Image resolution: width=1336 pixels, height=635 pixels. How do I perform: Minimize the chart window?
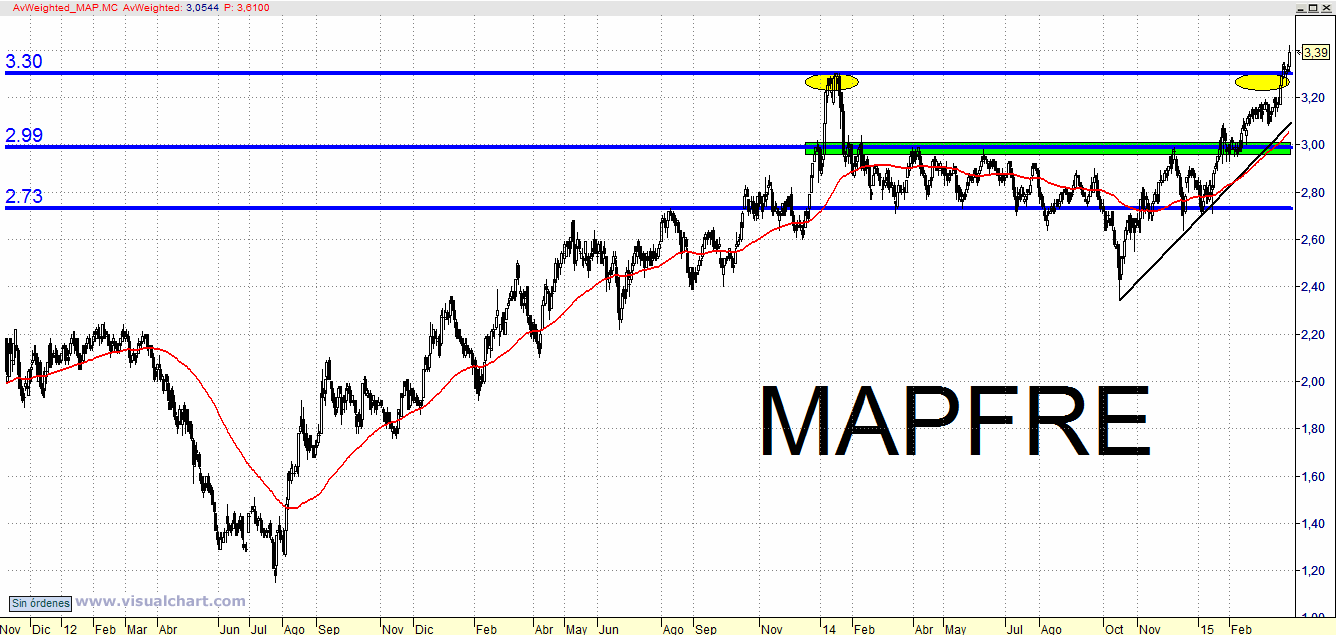coord(1300,7)
